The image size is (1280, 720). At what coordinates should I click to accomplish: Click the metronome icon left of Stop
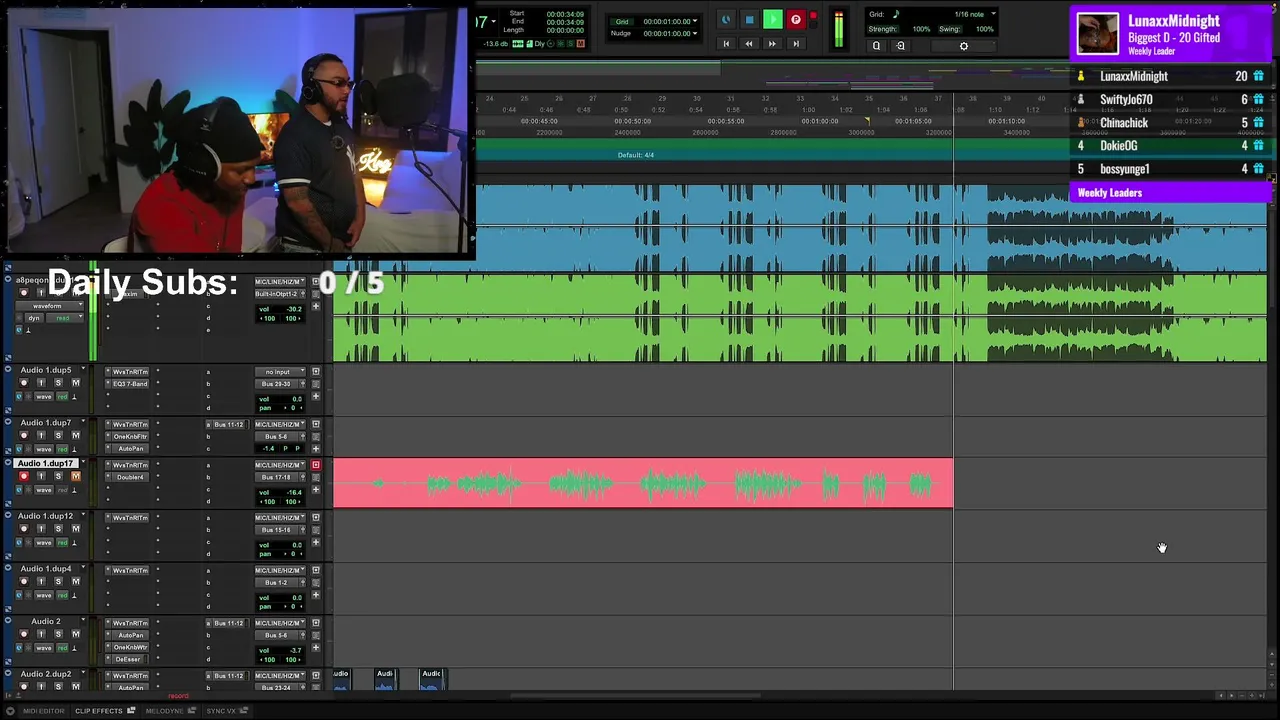[726, 19]
